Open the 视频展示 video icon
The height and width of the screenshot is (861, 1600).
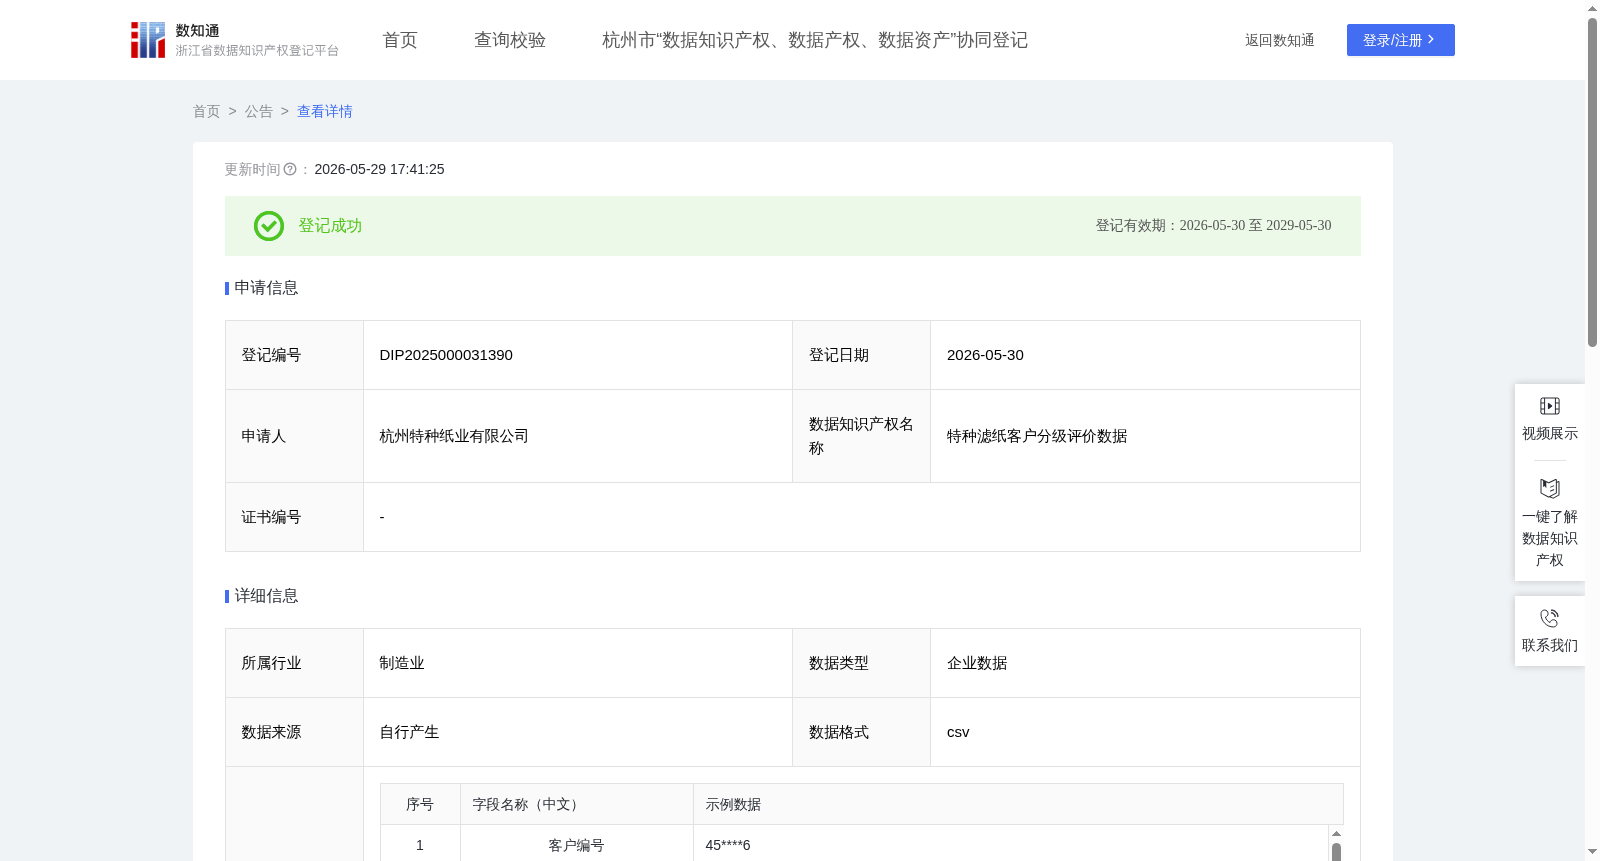point(1550,406)
